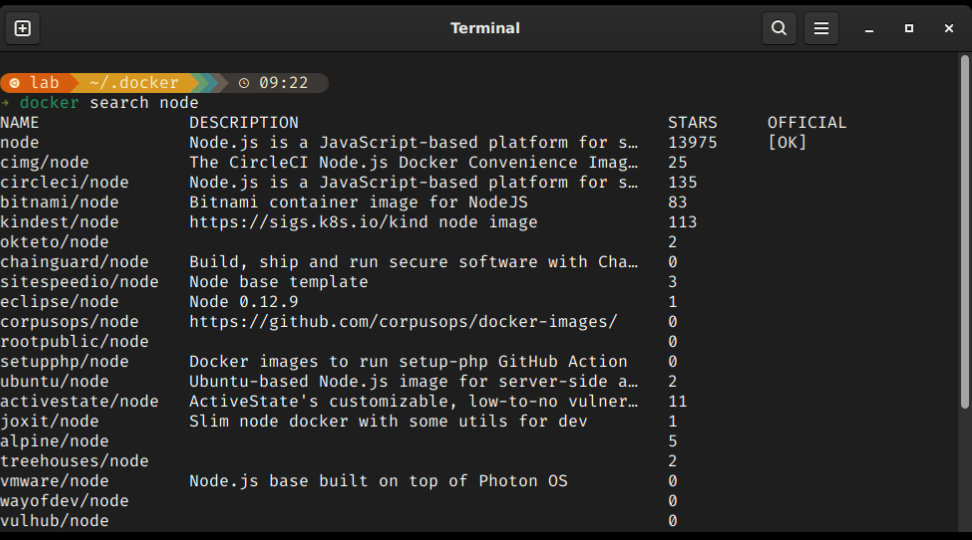The width and height of the screenshot is (972, 540).
Task: Click the Bitnami container image description
Action: (x=358, y=202)
